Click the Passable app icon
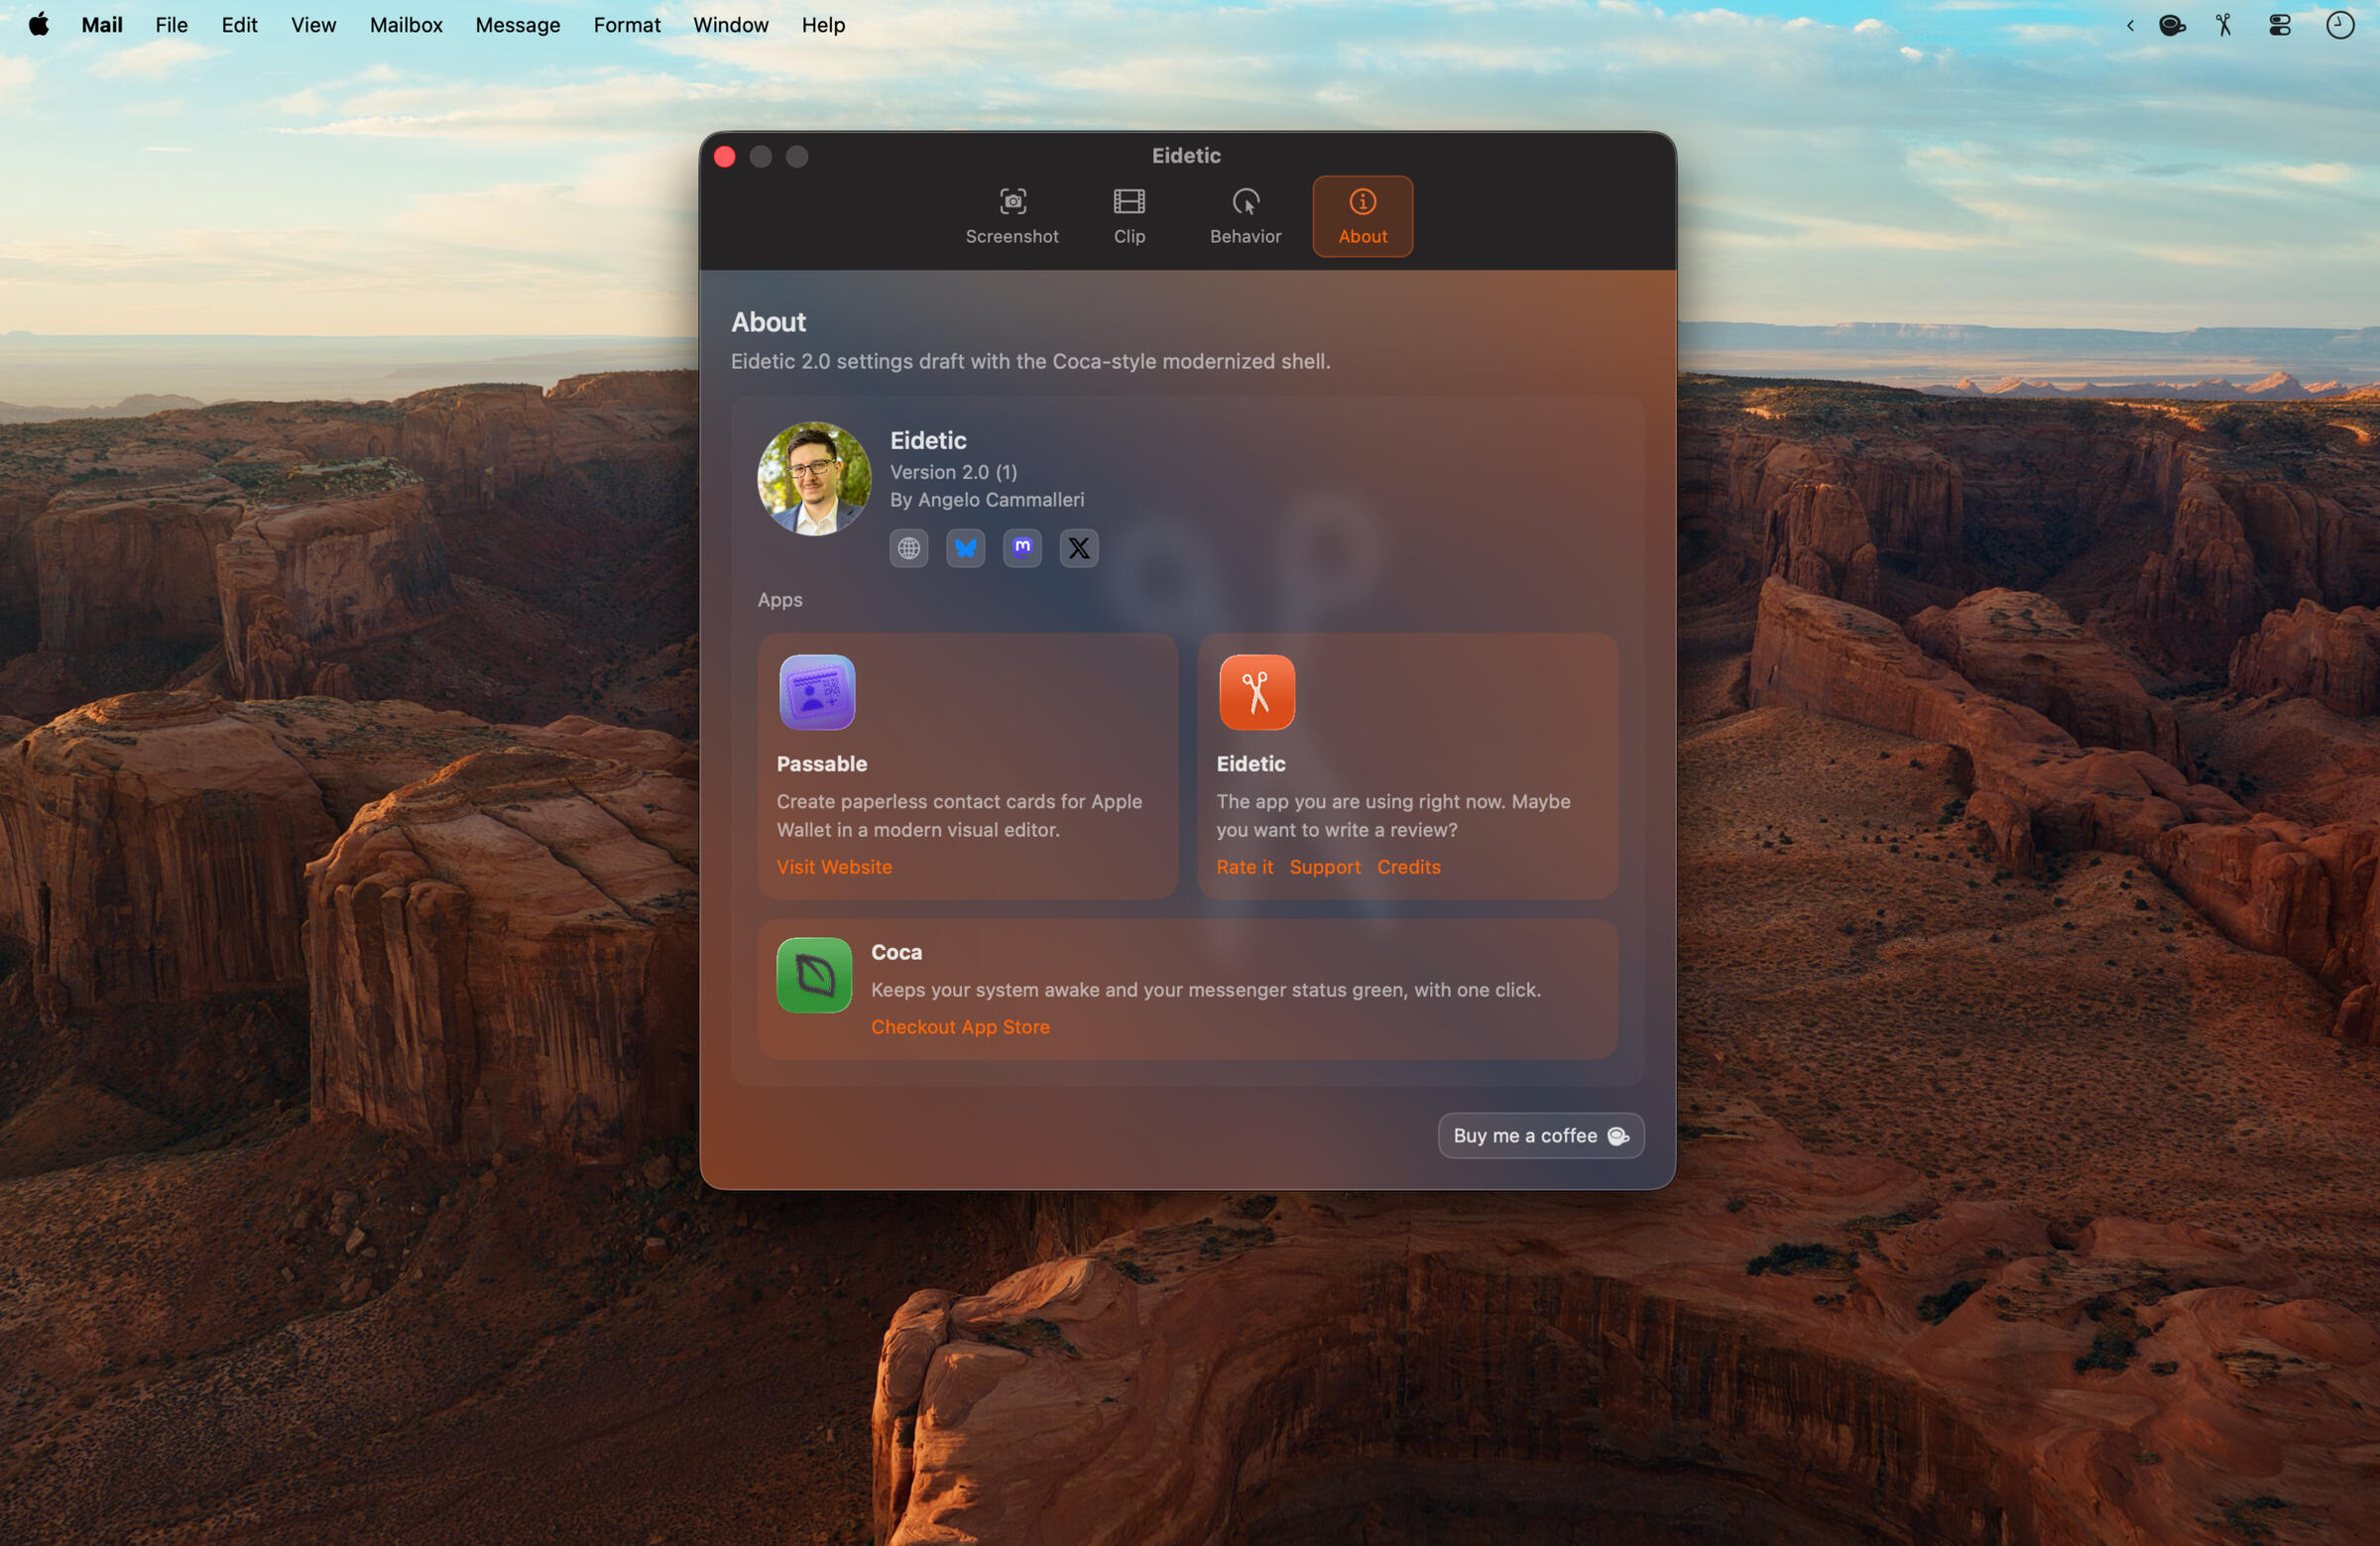The height and width of the screenshot is (1546, 2380). (x=817, y=692)
